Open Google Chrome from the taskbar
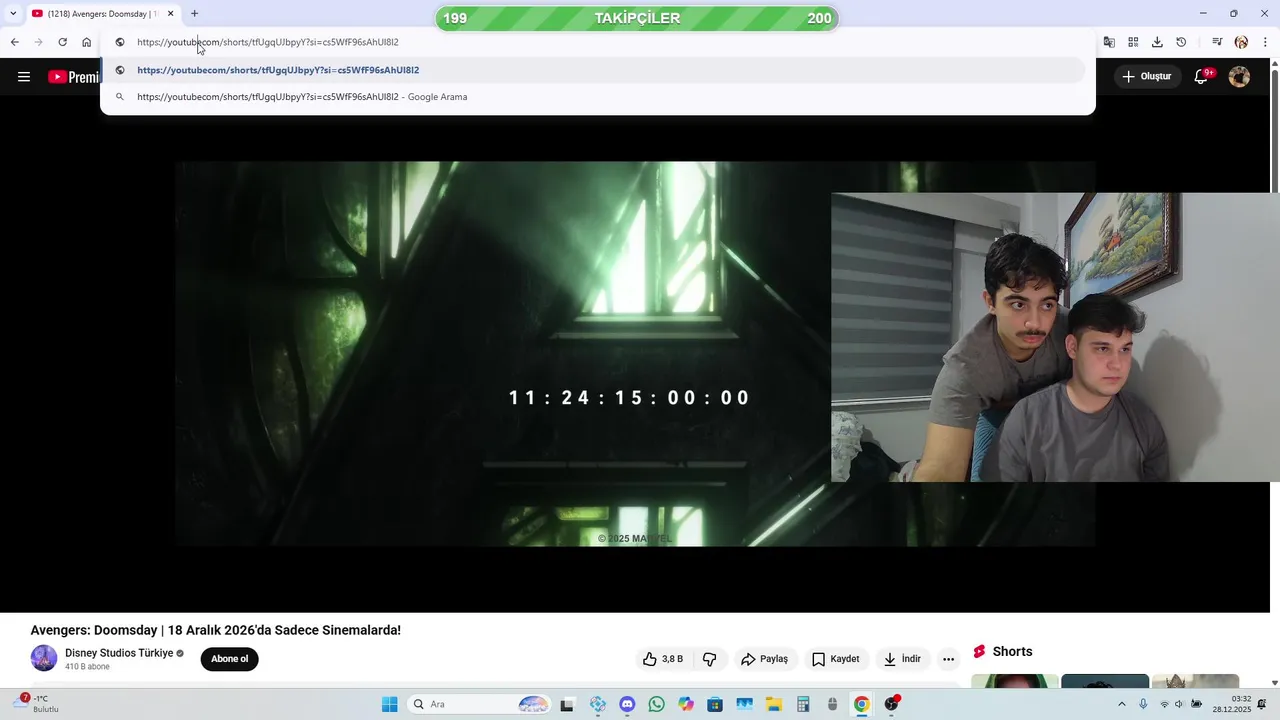Screen dimensions: 1280x720 click(861, 704)
